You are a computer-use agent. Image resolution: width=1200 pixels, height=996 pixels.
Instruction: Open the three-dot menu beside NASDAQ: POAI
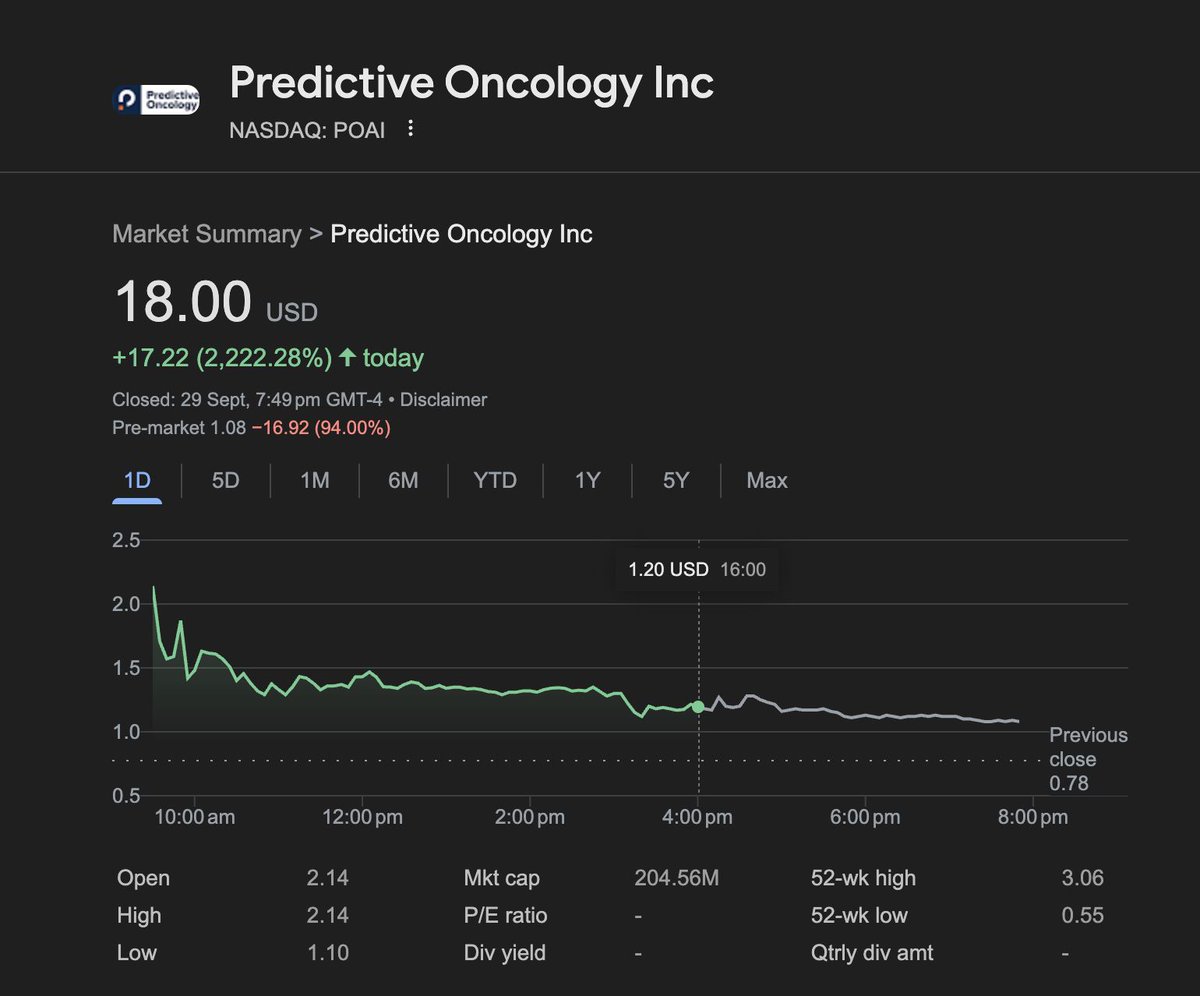pyautogui.click(x=410, y=129)
